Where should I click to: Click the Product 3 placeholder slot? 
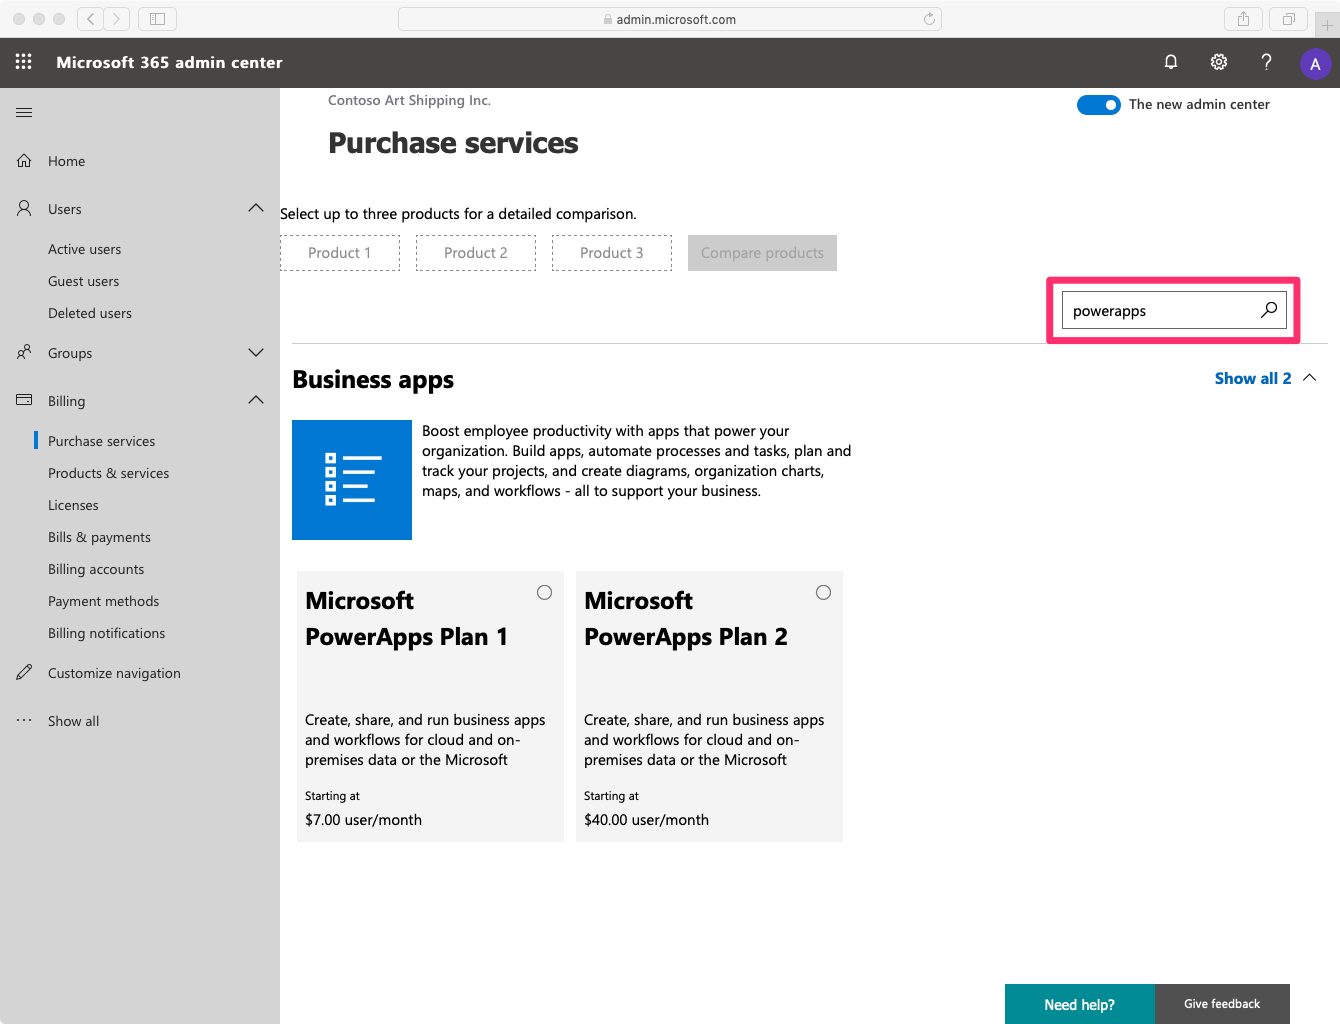pos(612,253)
